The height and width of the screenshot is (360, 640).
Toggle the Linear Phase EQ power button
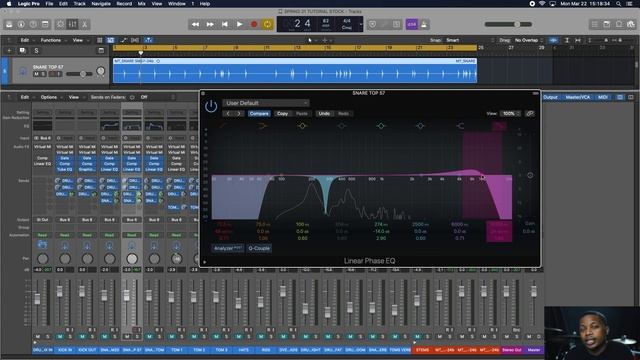point(211,107)
